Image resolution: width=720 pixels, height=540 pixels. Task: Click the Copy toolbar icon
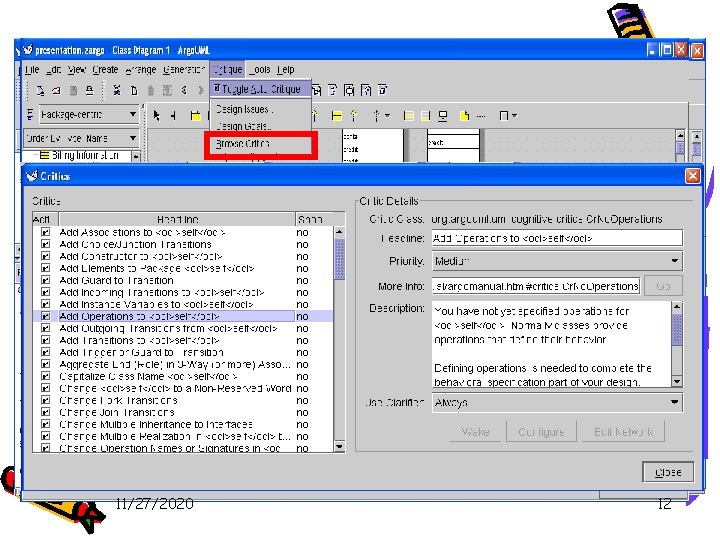[x=134, y=90]
